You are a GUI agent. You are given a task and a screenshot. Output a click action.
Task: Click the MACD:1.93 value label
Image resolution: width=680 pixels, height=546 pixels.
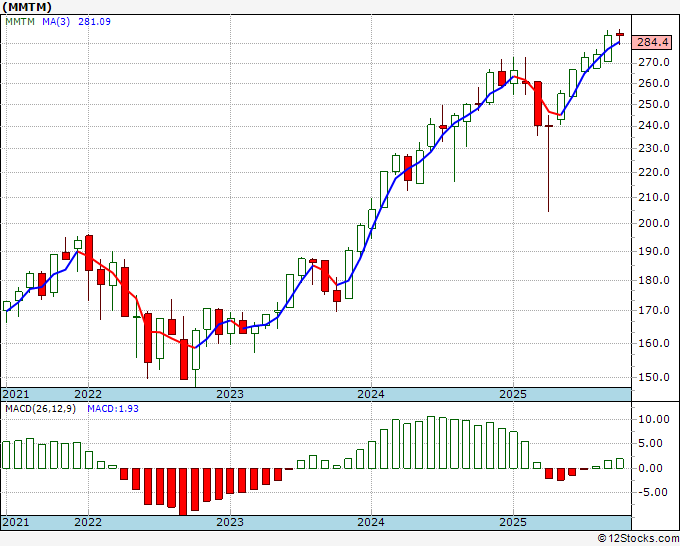click(x=113, y=409)
